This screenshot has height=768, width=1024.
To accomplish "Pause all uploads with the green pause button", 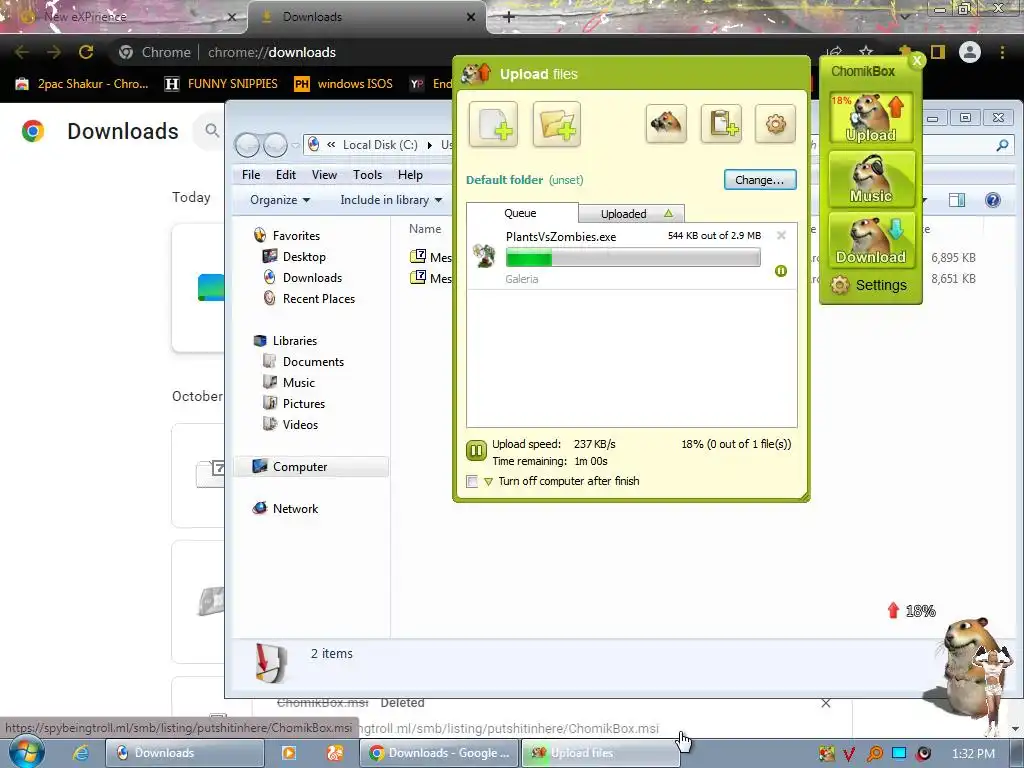I will pyautogui.click(x=476, y=451).
